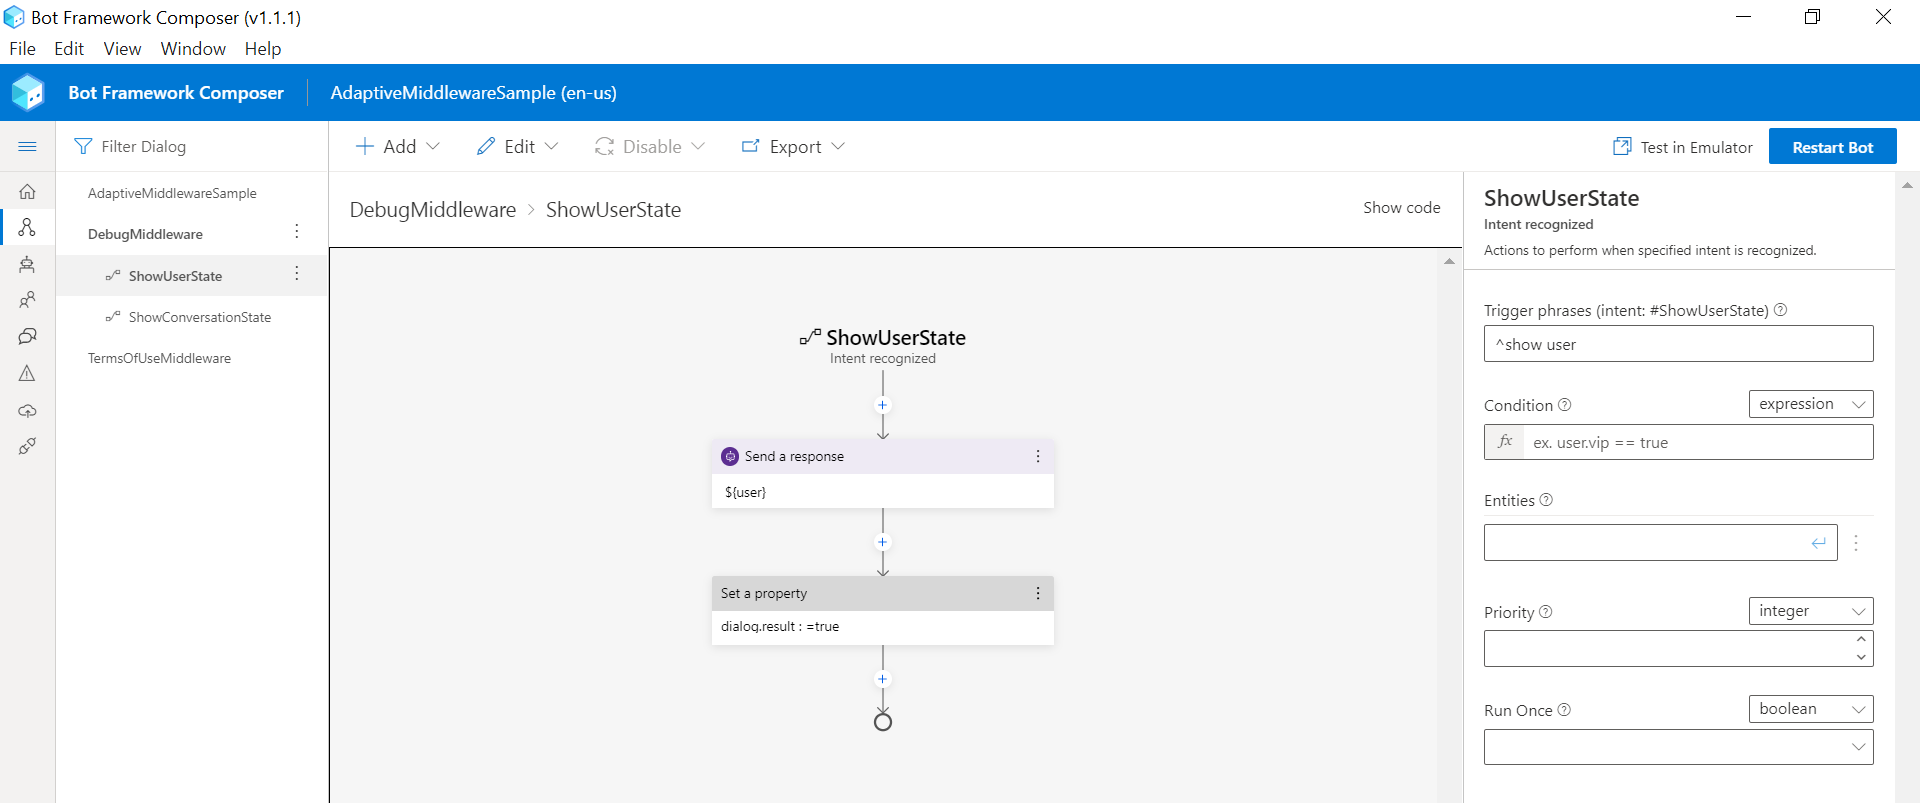Click Entities help icon
Viewport: 1920px width, 803px height.
click(x=1546, y=500)
